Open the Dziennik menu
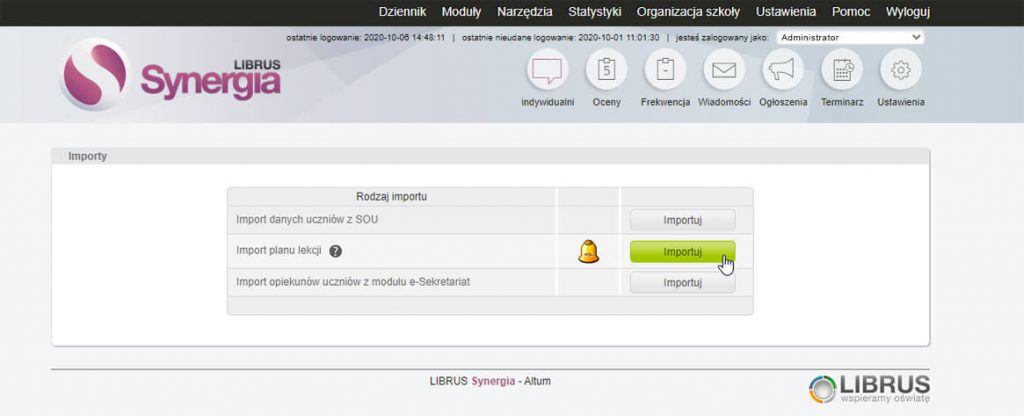This screenshot has height=416, width=1024. pyautogui.click(x=402, y=12)
